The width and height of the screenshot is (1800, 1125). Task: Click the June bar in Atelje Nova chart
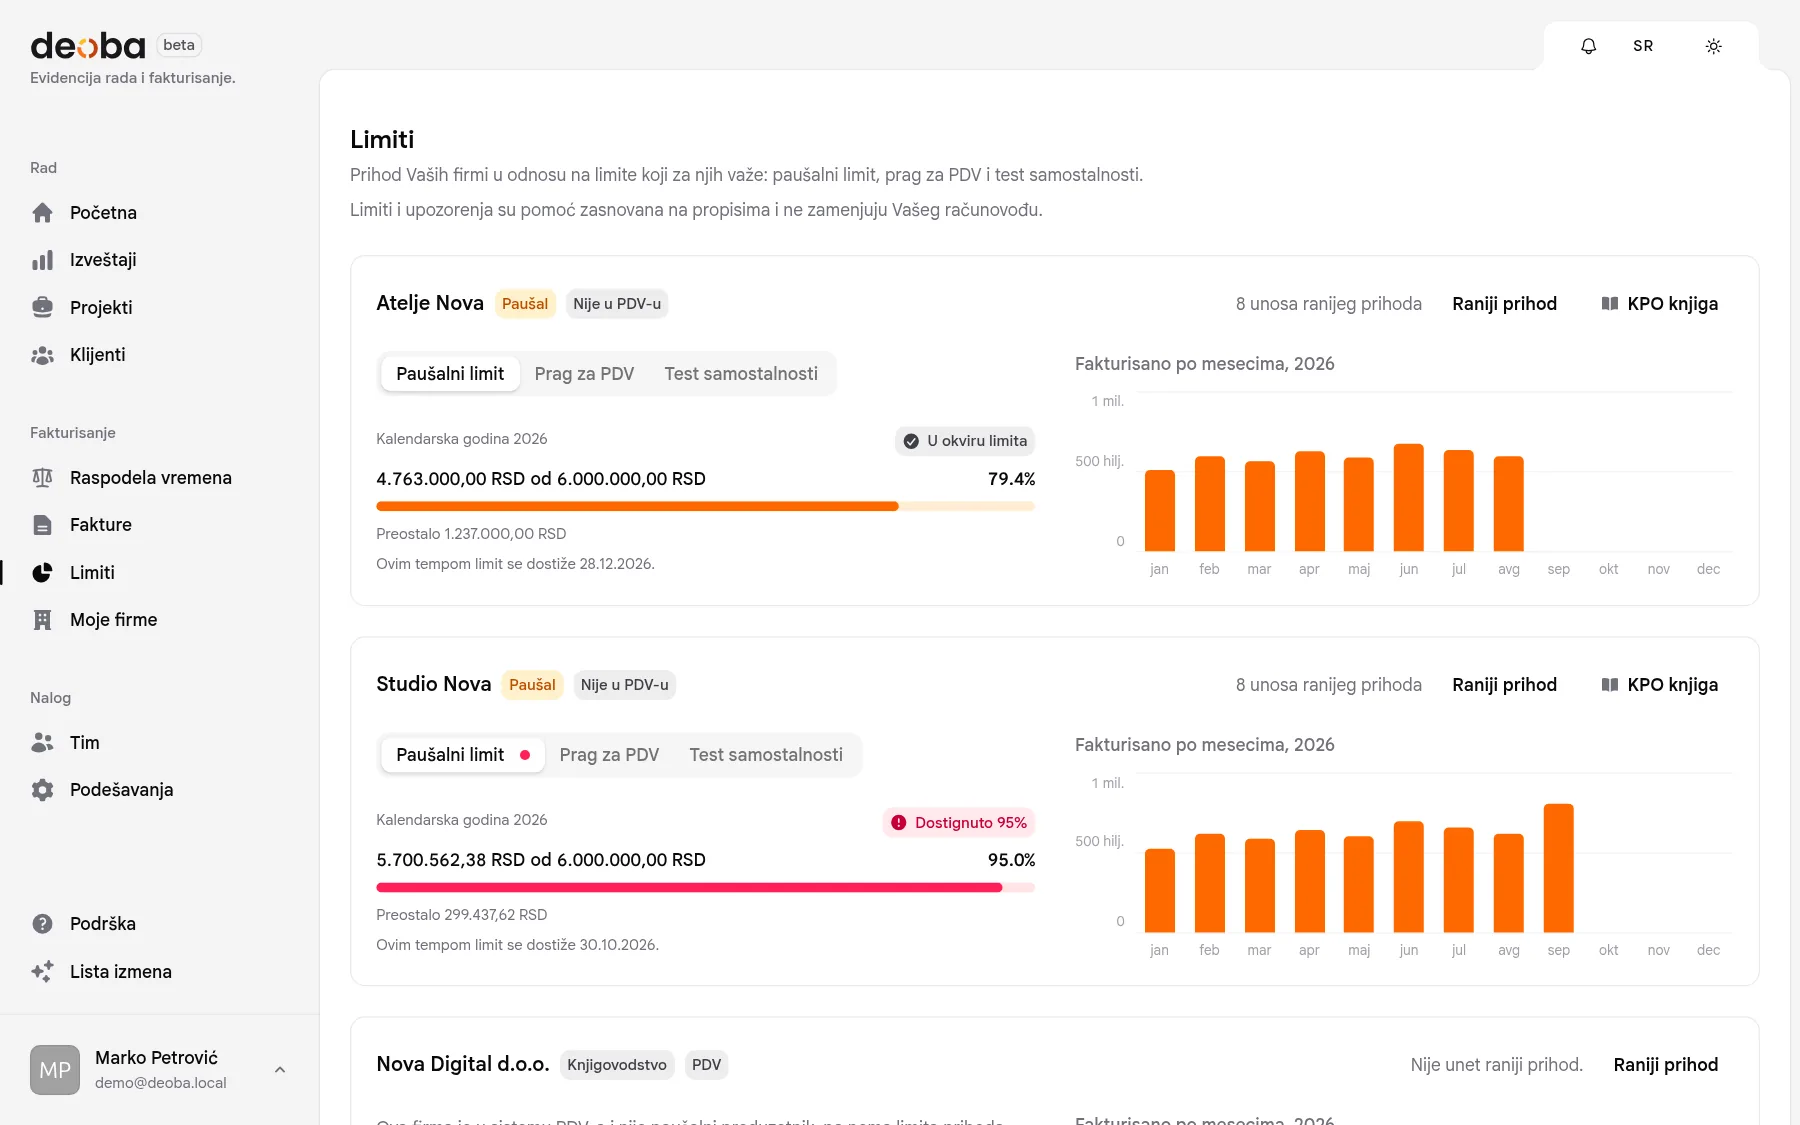point(1408,497)
